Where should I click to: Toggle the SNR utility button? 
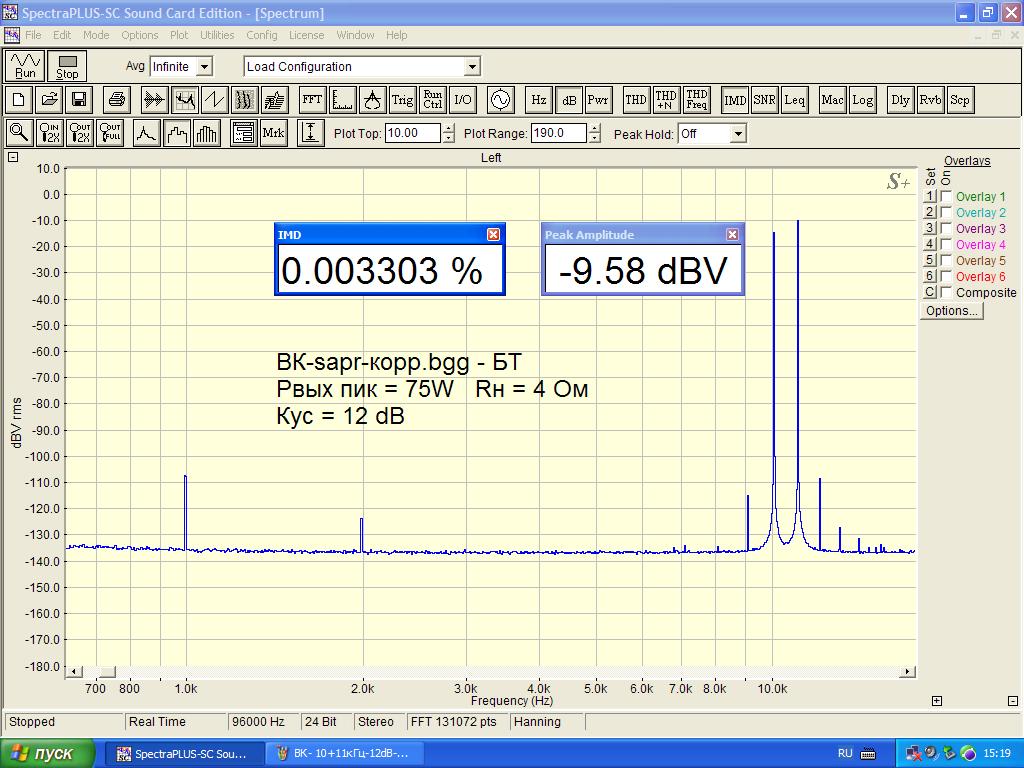pos(765,100)
